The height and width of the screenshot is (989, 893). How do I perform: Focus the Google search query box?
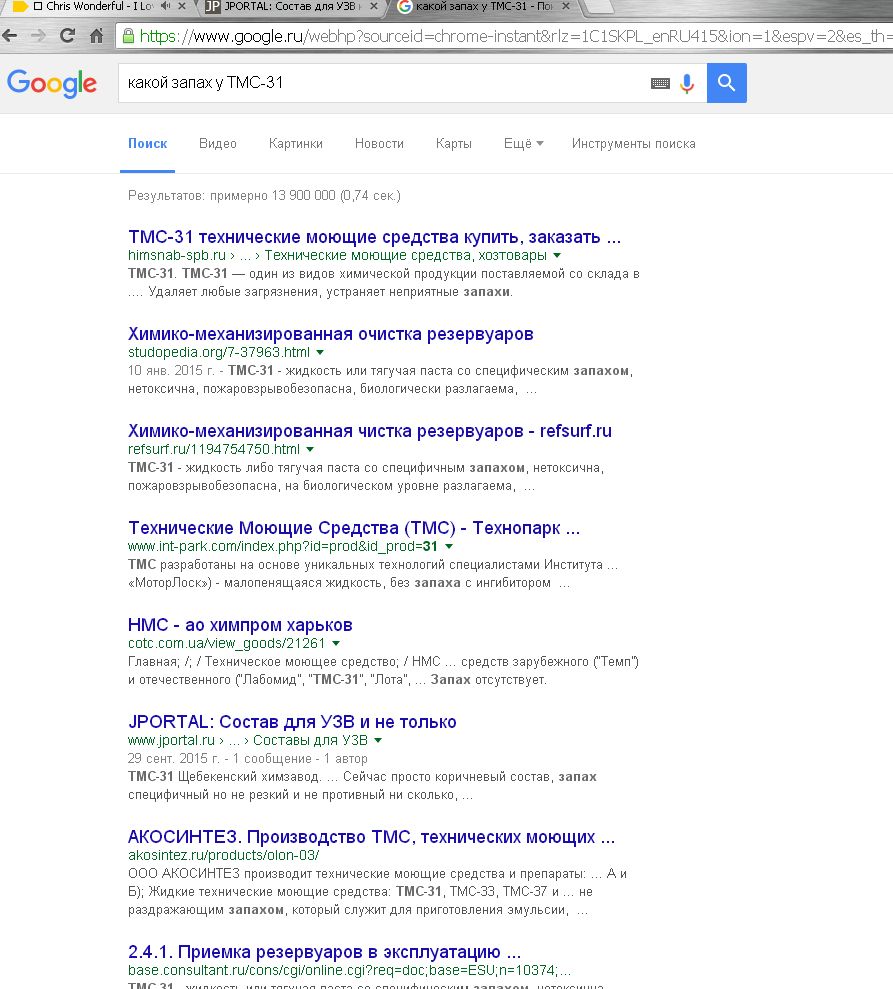click(x=385, y=83)
